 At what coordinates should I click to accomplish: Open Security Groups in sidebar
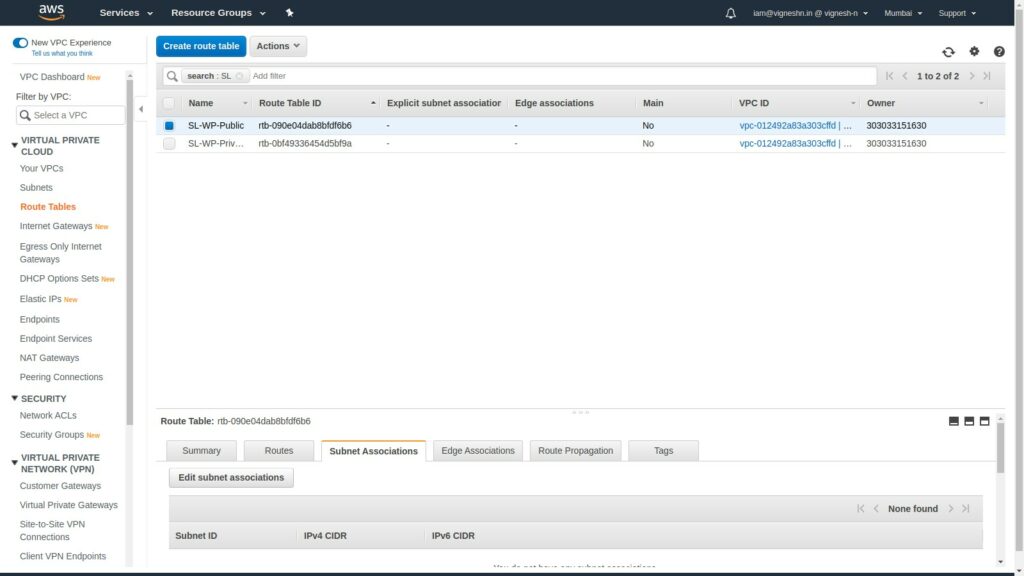(52, 435)
